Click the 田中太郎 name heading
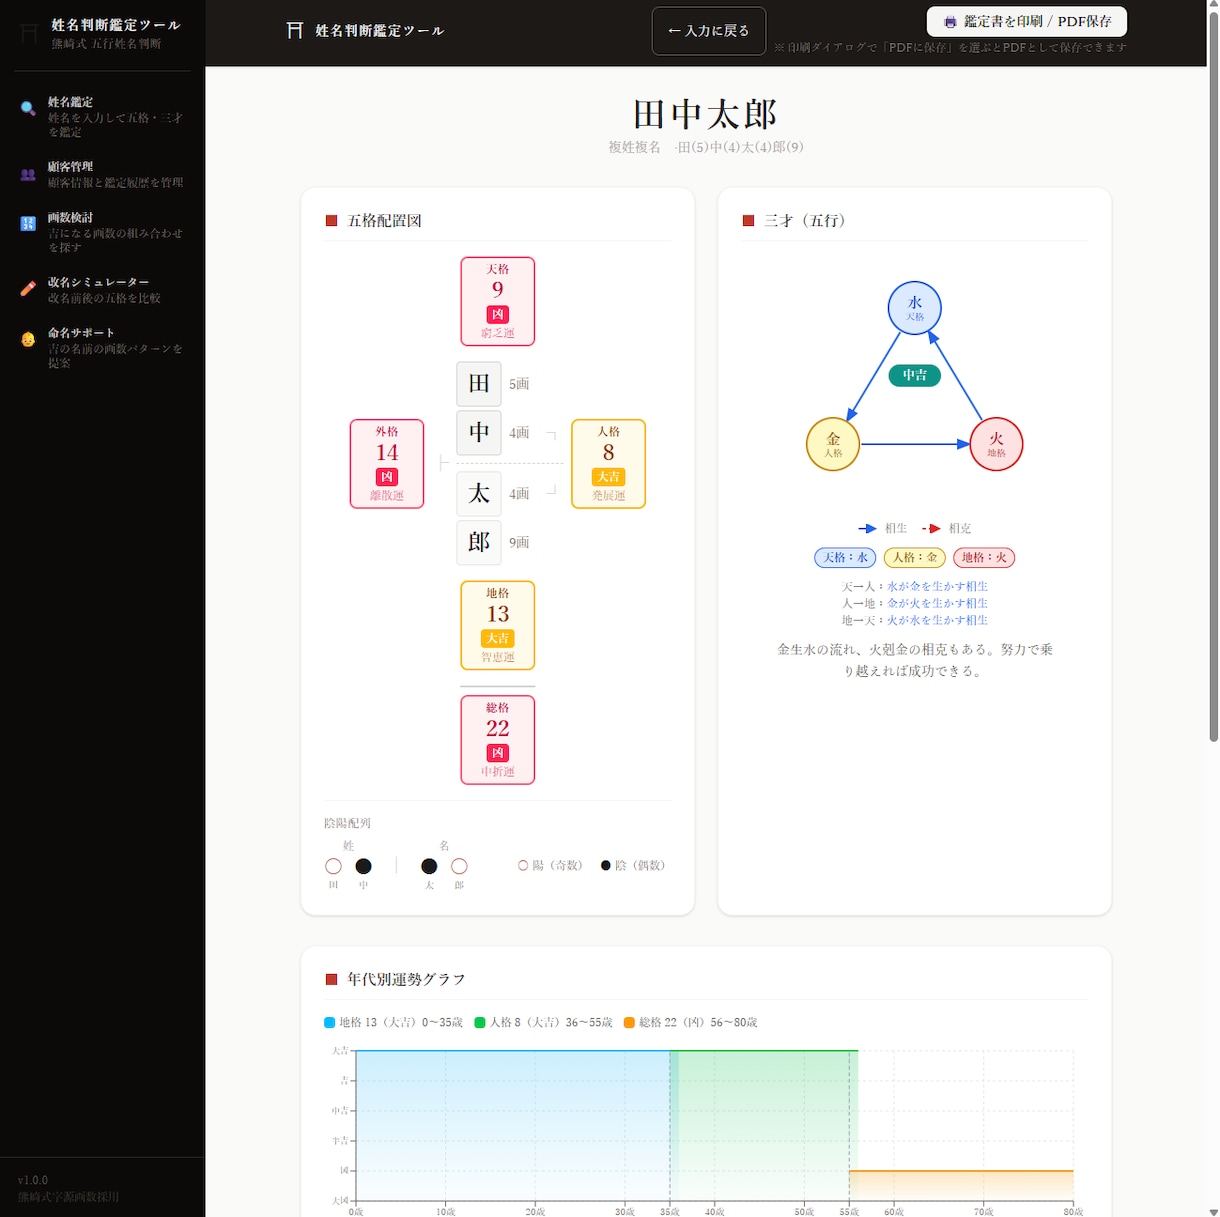This screenshot has height=1217, width=1220. (x=706, y=114)
